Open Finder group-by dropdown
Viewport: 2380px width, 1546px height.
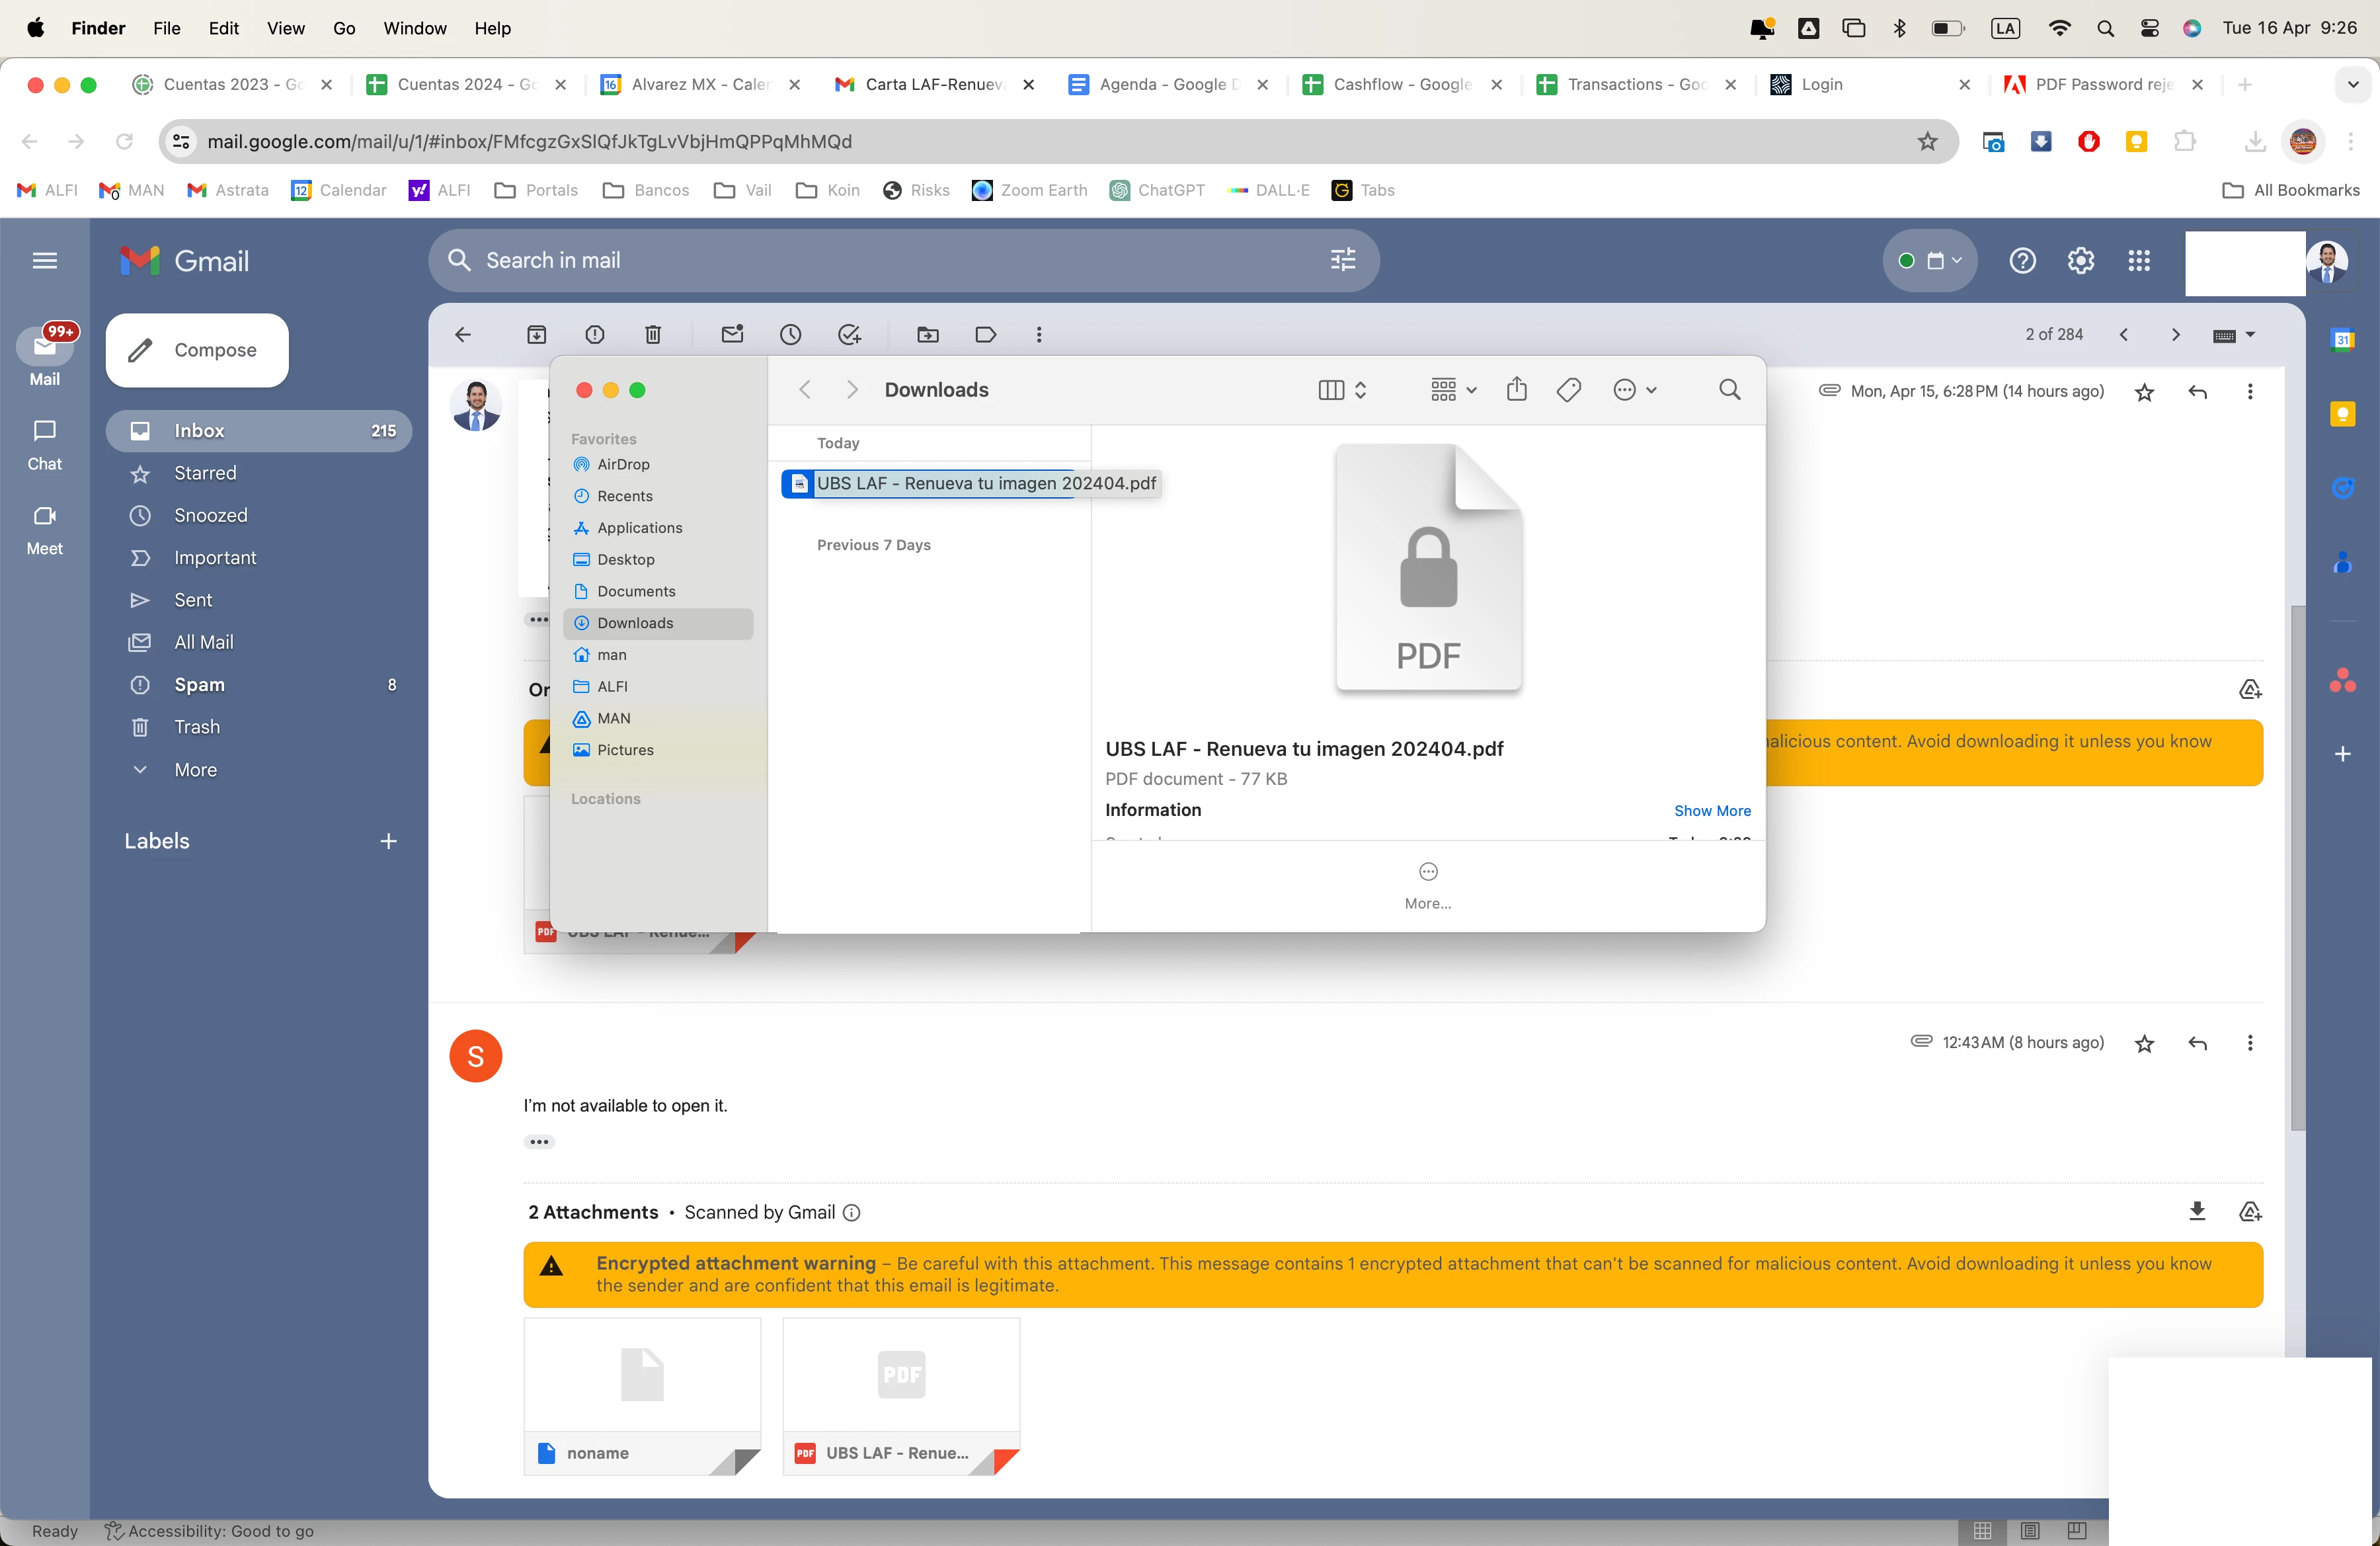point(1452,390)
